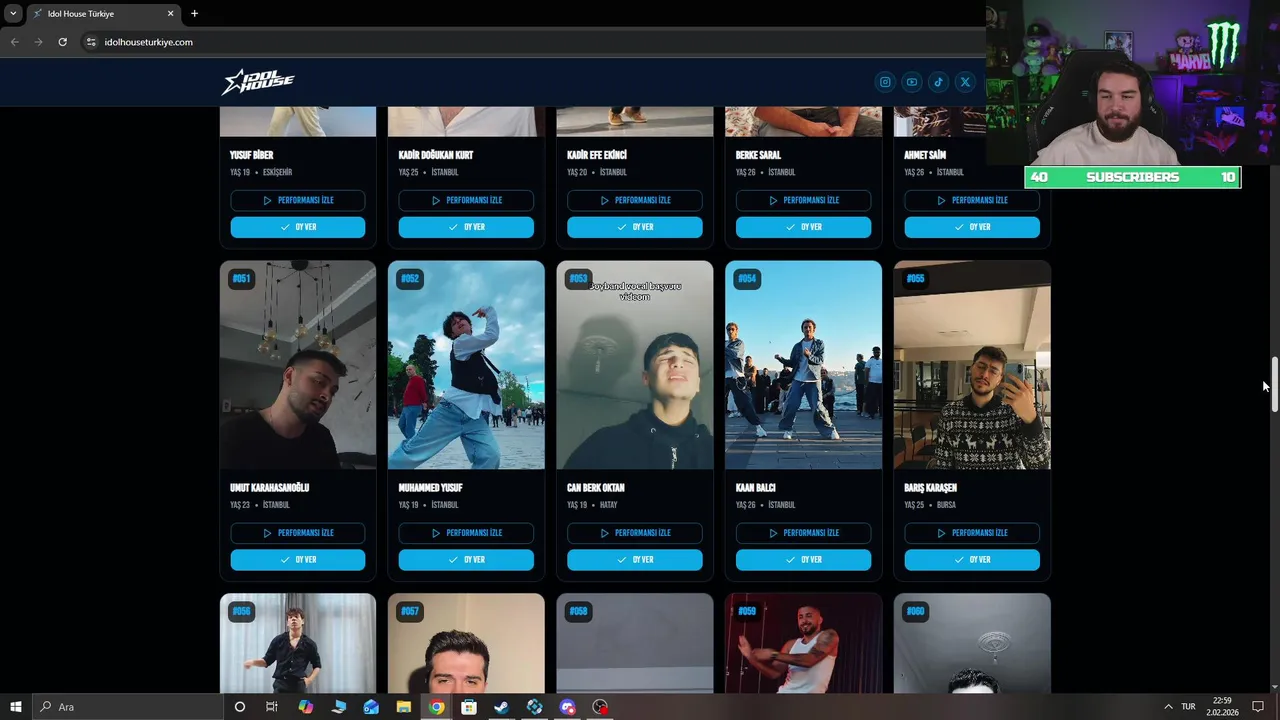Viewport: 1280px width, 720px height.
Task: Open Idol House TikTok icon in header
Action: point(938,82)
